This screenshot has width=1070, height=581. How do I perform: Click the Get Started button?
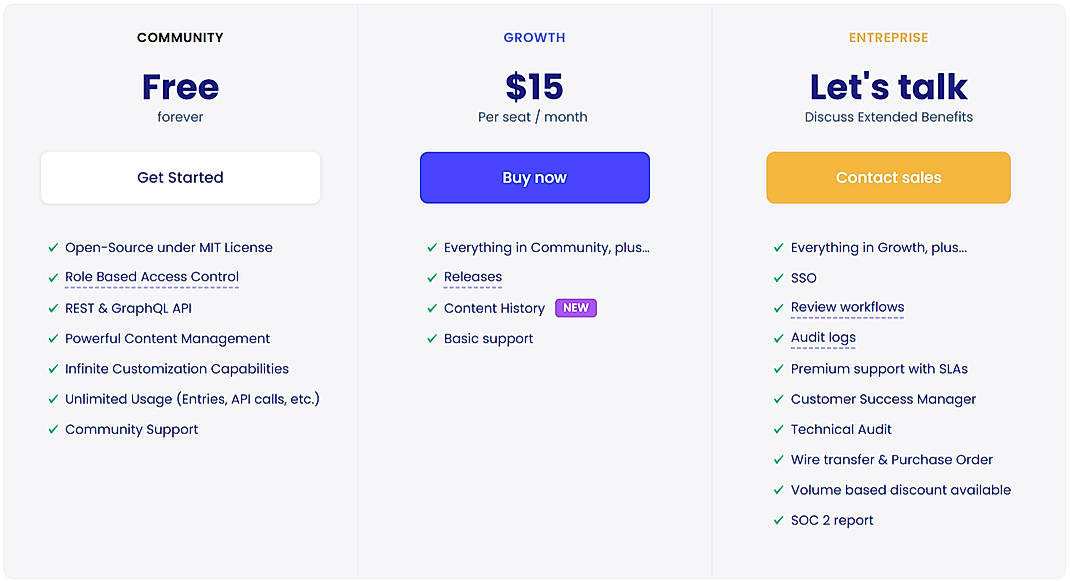coord(180,178)
